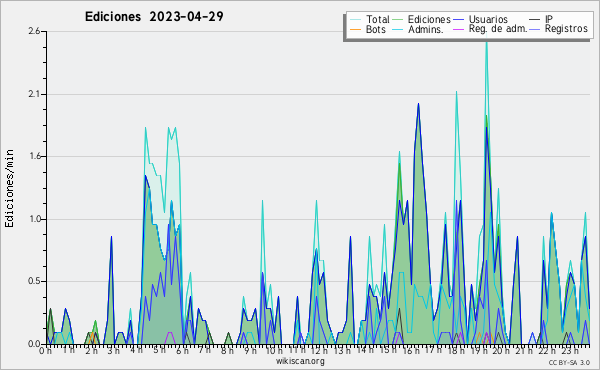Viewport: 600px width, 370px height.
Task: Click the 'Total' legend label
Action: point(377,19)
